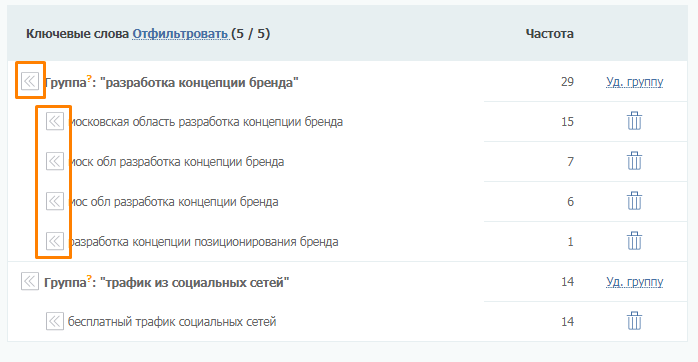This screenshot has height=362, width=698.
Task: Click "Уд. группу" for the бренда group
Action: (634, 82)
